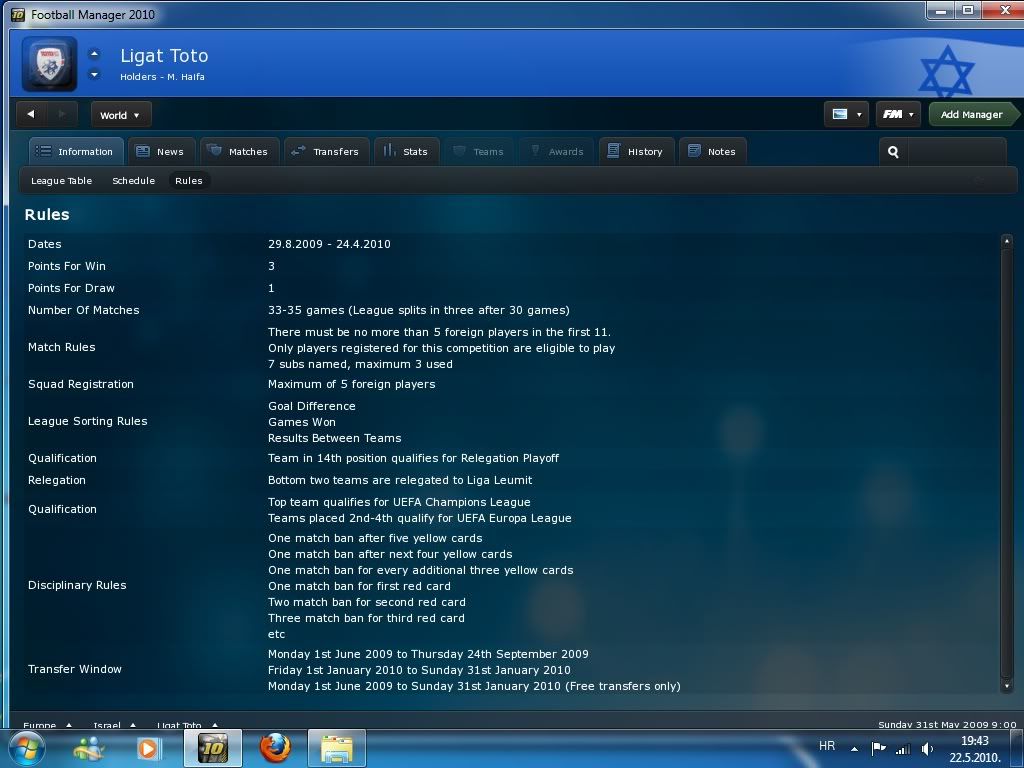Open the League Table subsection
1024x768 pixels.
point(61,181)
